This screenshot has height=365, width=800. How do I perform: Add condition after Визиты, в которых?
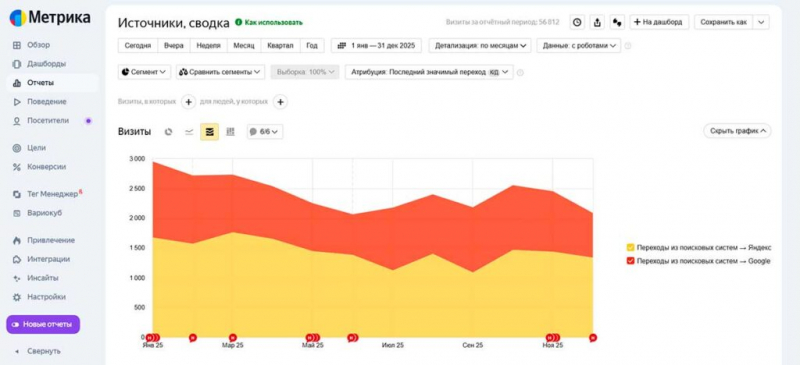188,102
